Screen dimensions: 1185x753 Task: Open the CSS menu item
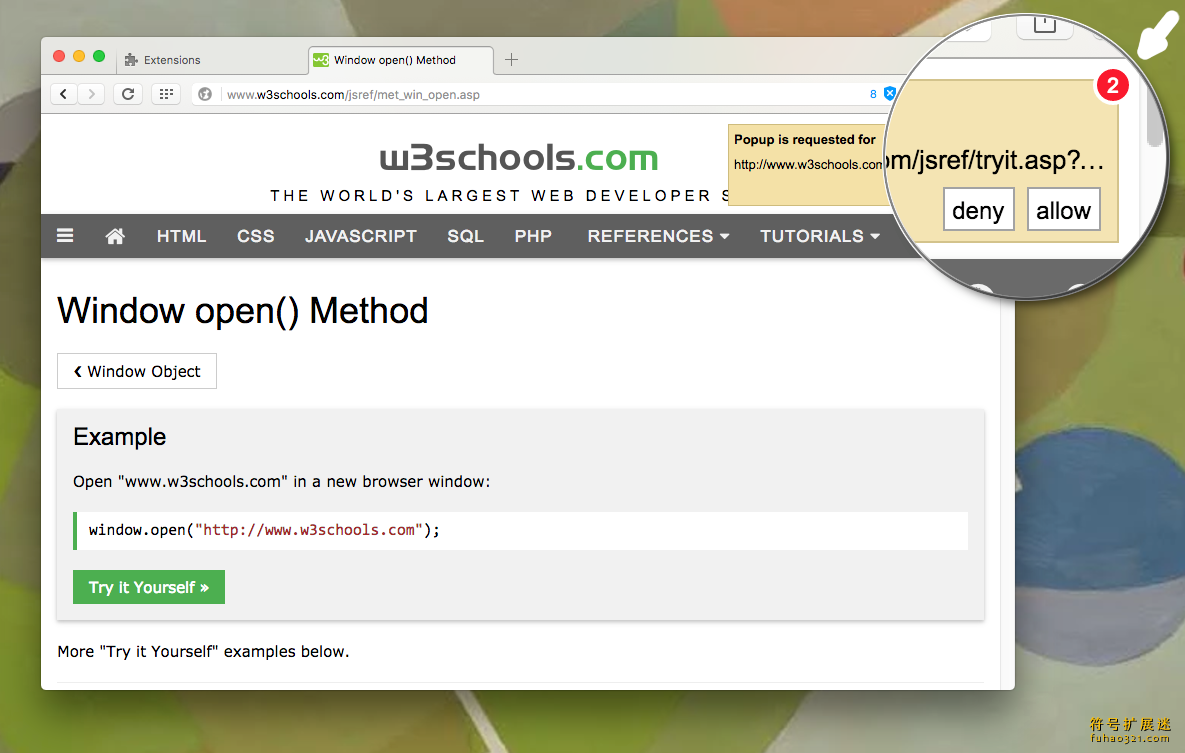pyautogui.click(x=255, y=236)
